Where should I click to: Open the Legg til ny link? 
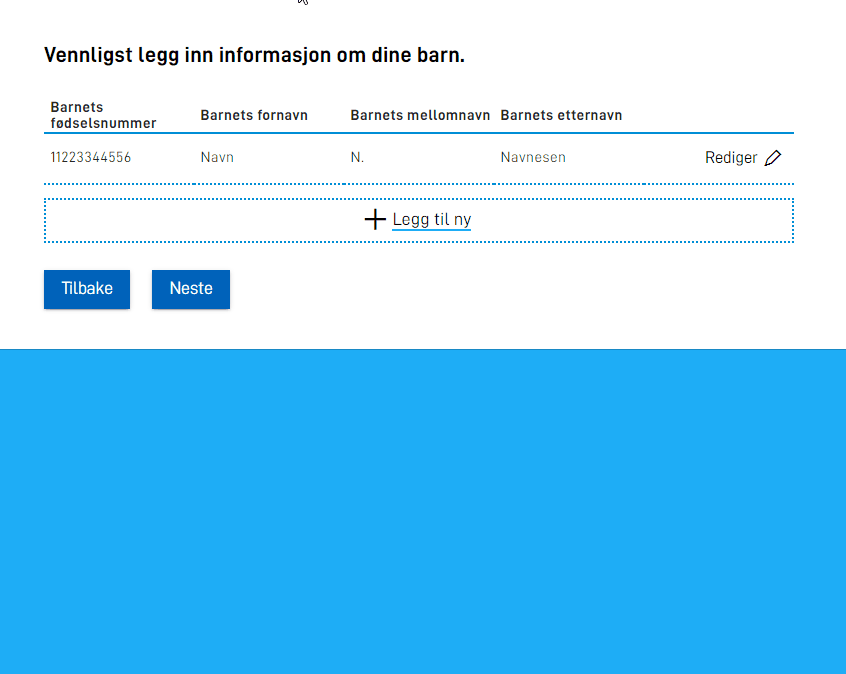[x=431, y=220]
